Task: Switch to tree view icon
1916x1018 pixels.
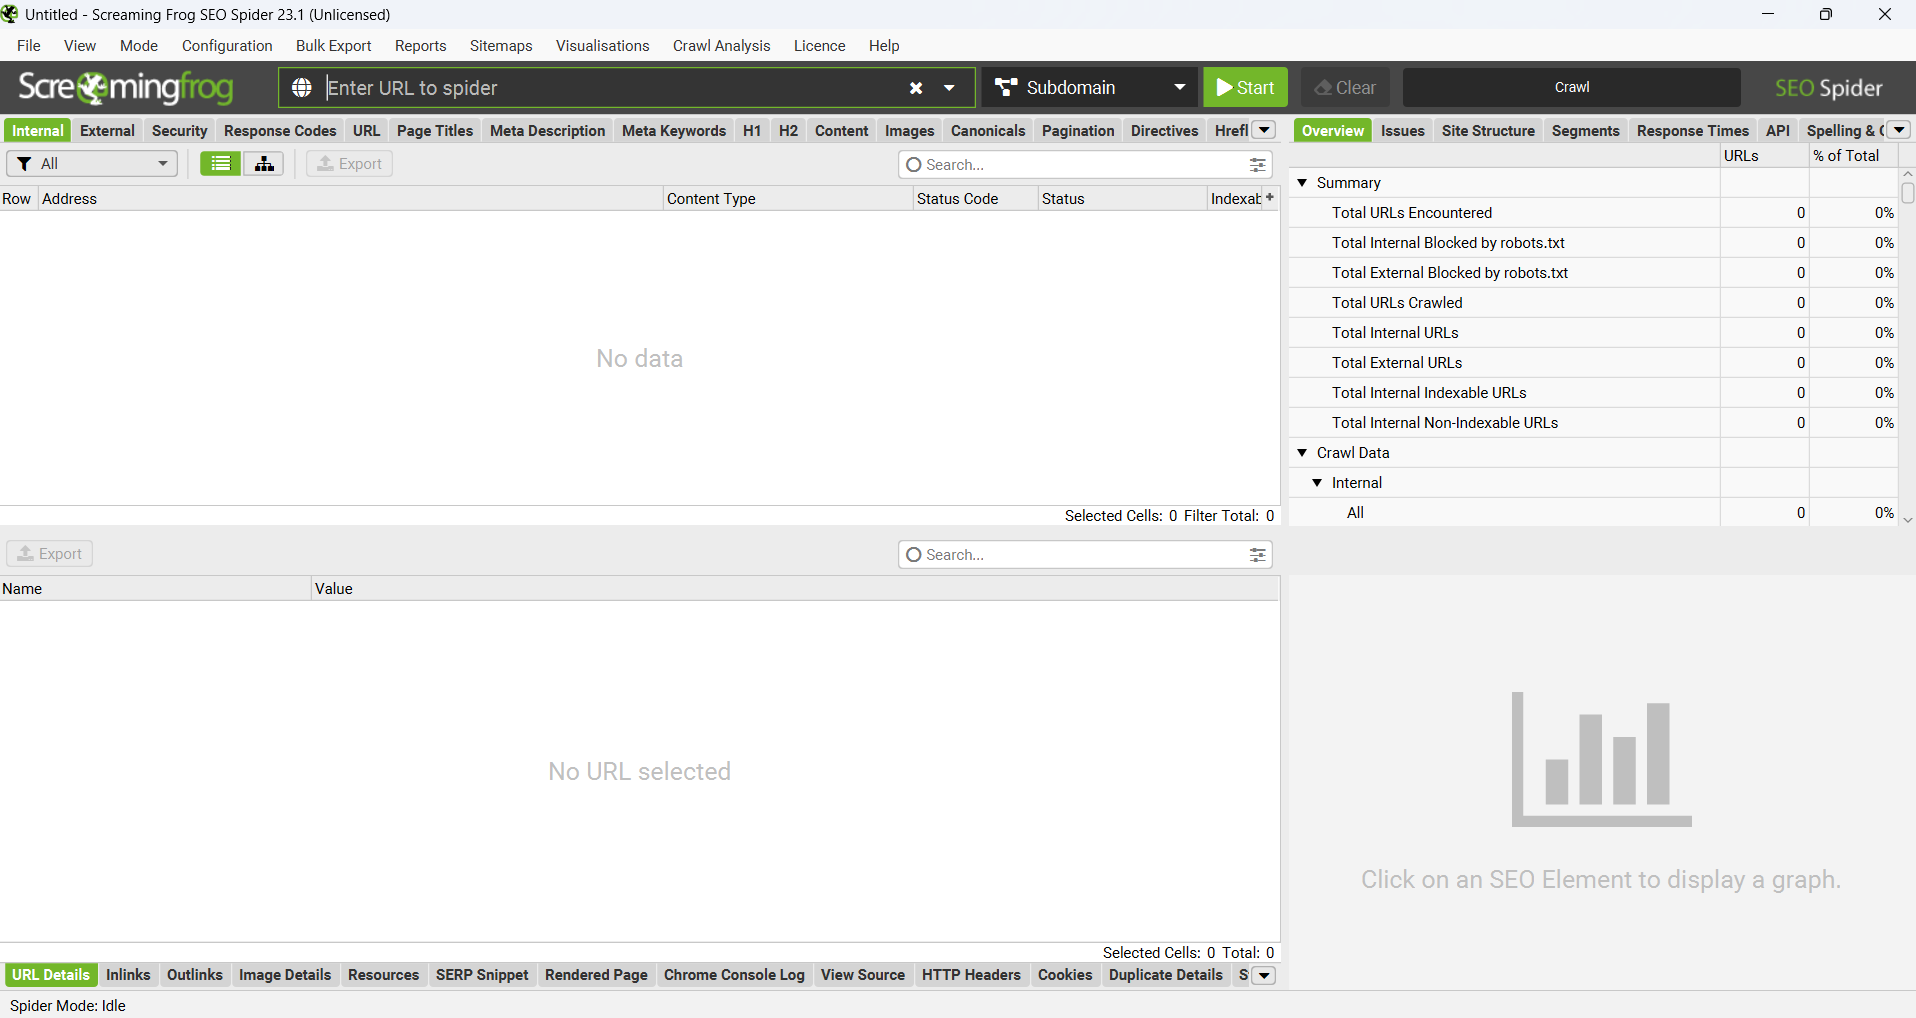Action: click(x=264, y=164)
